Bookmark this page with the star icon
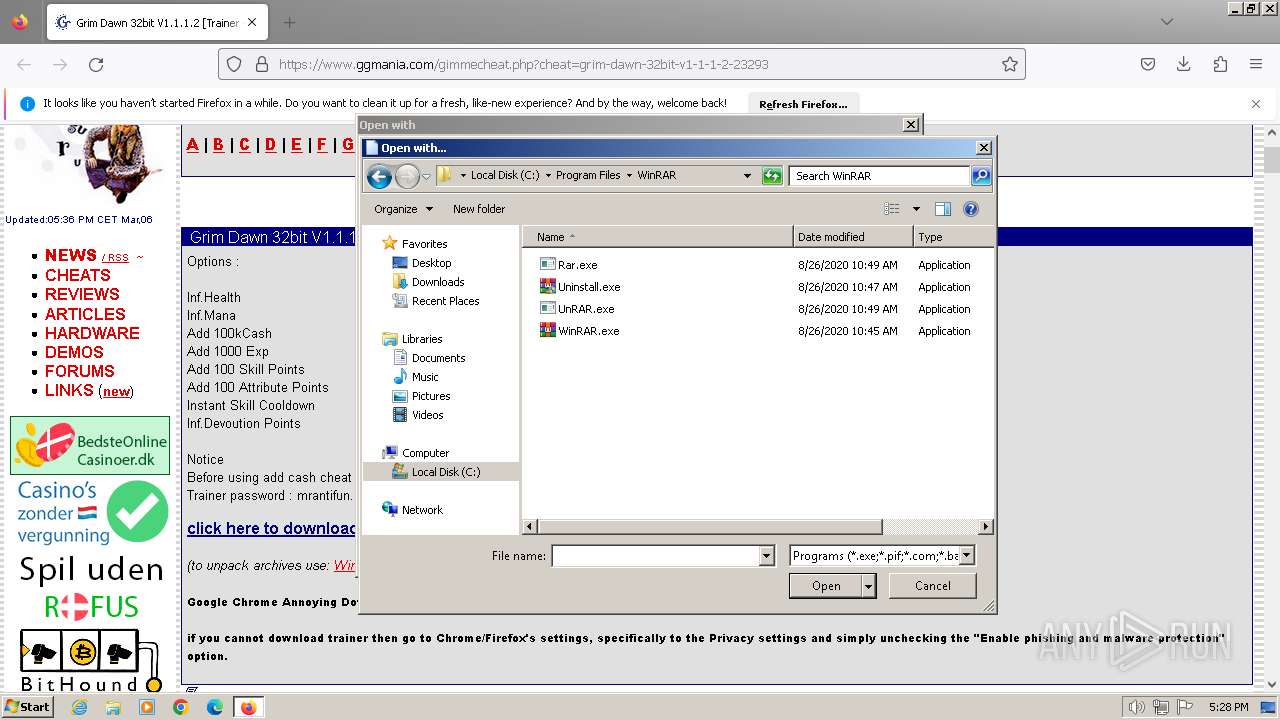Screen dimensions: 1280x720 [x=1010, y=64]
